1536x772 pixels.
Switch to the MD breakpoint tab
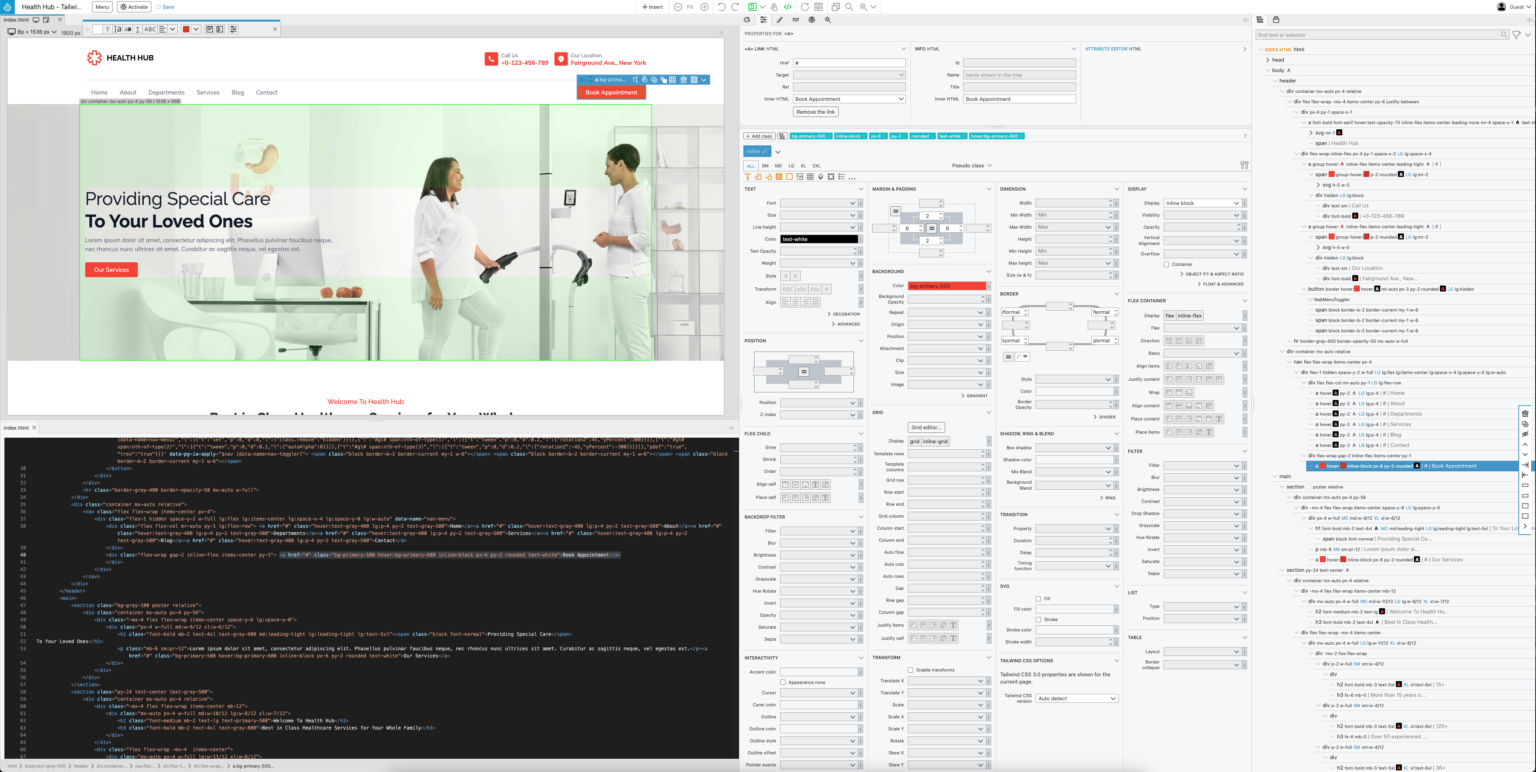tap(778, 165)
